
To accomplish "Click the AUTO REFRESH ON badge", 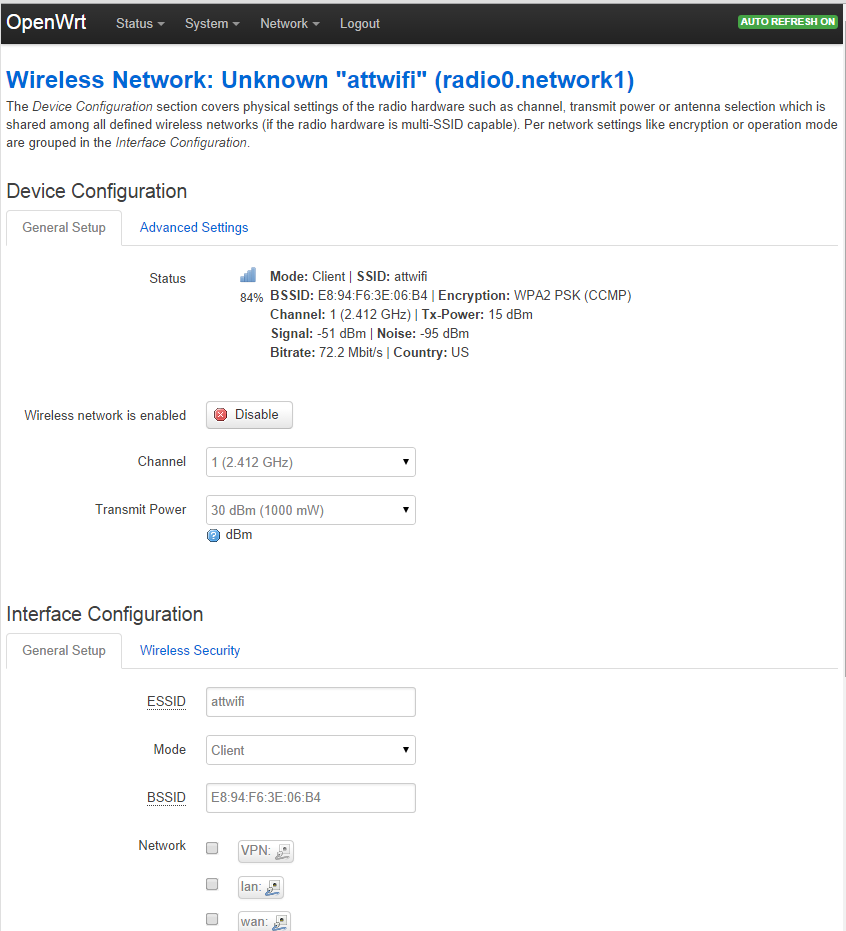I will pos(787,22).
